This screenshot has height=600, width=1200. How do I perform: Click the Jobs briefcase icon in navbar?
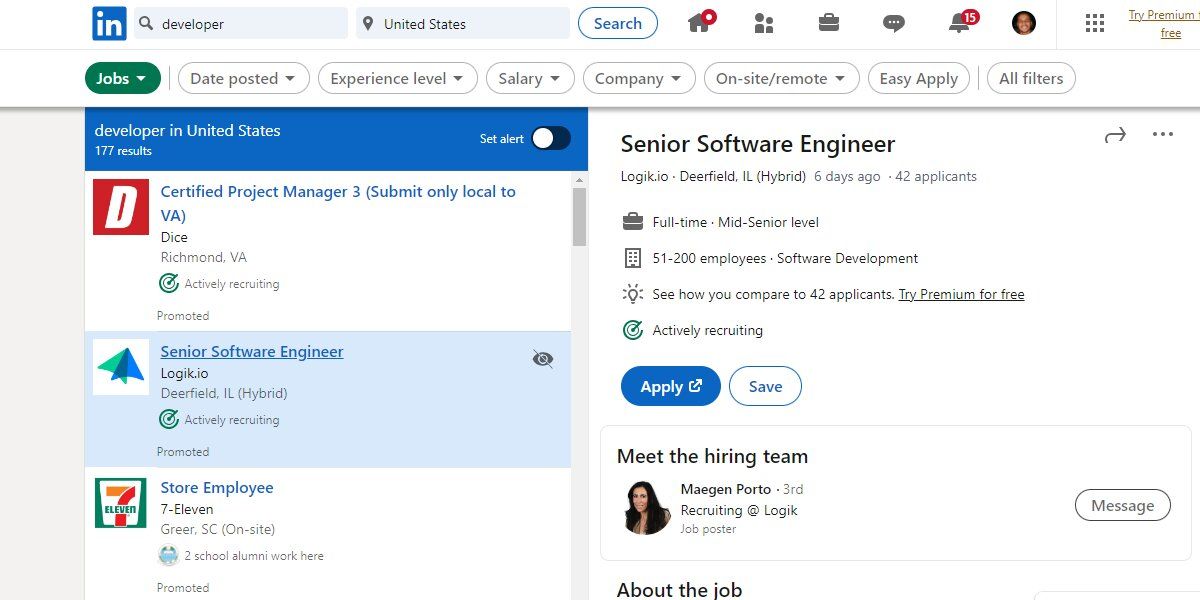click(x=828, y=23)
